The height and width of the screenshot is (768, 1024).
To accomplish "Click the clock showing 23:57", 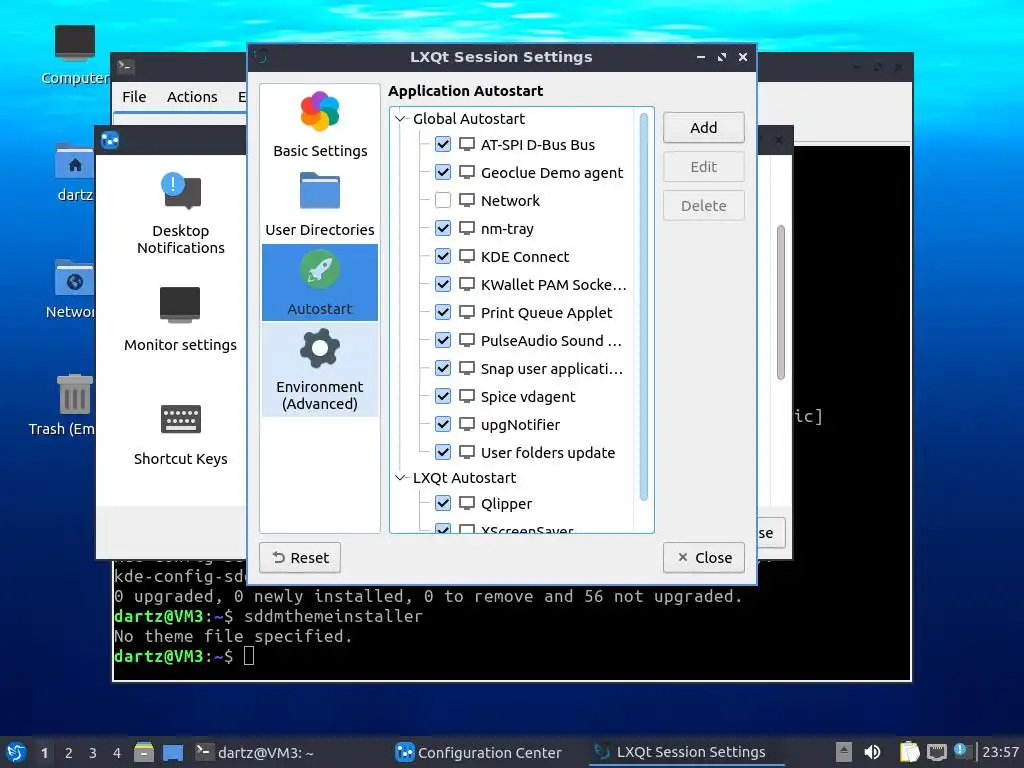I will (x=1000, y=752).
